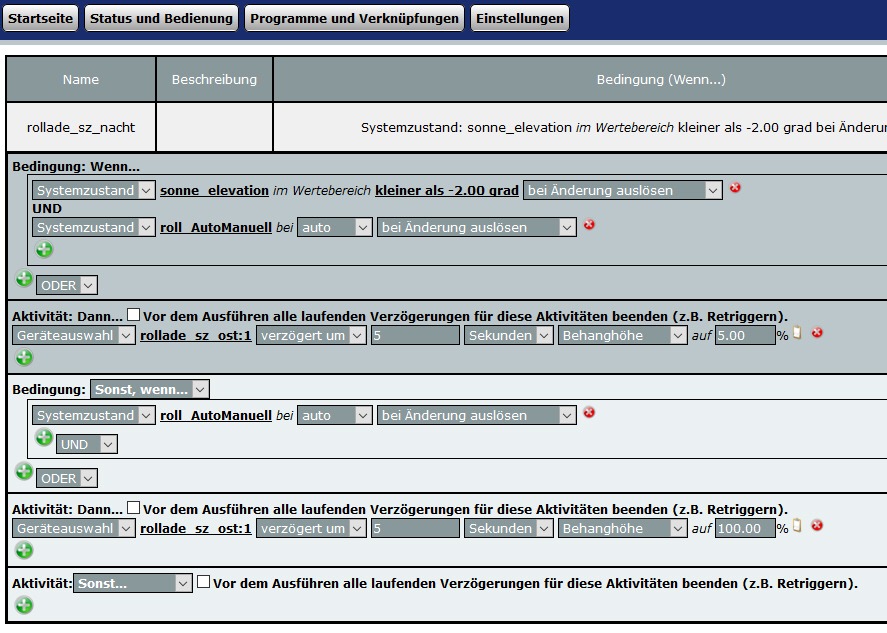Image resolution: width=887 pixels, height=633 pixels.
Task: Open the Sonst, wenn... condition dropdown
Action: [150, 389]
